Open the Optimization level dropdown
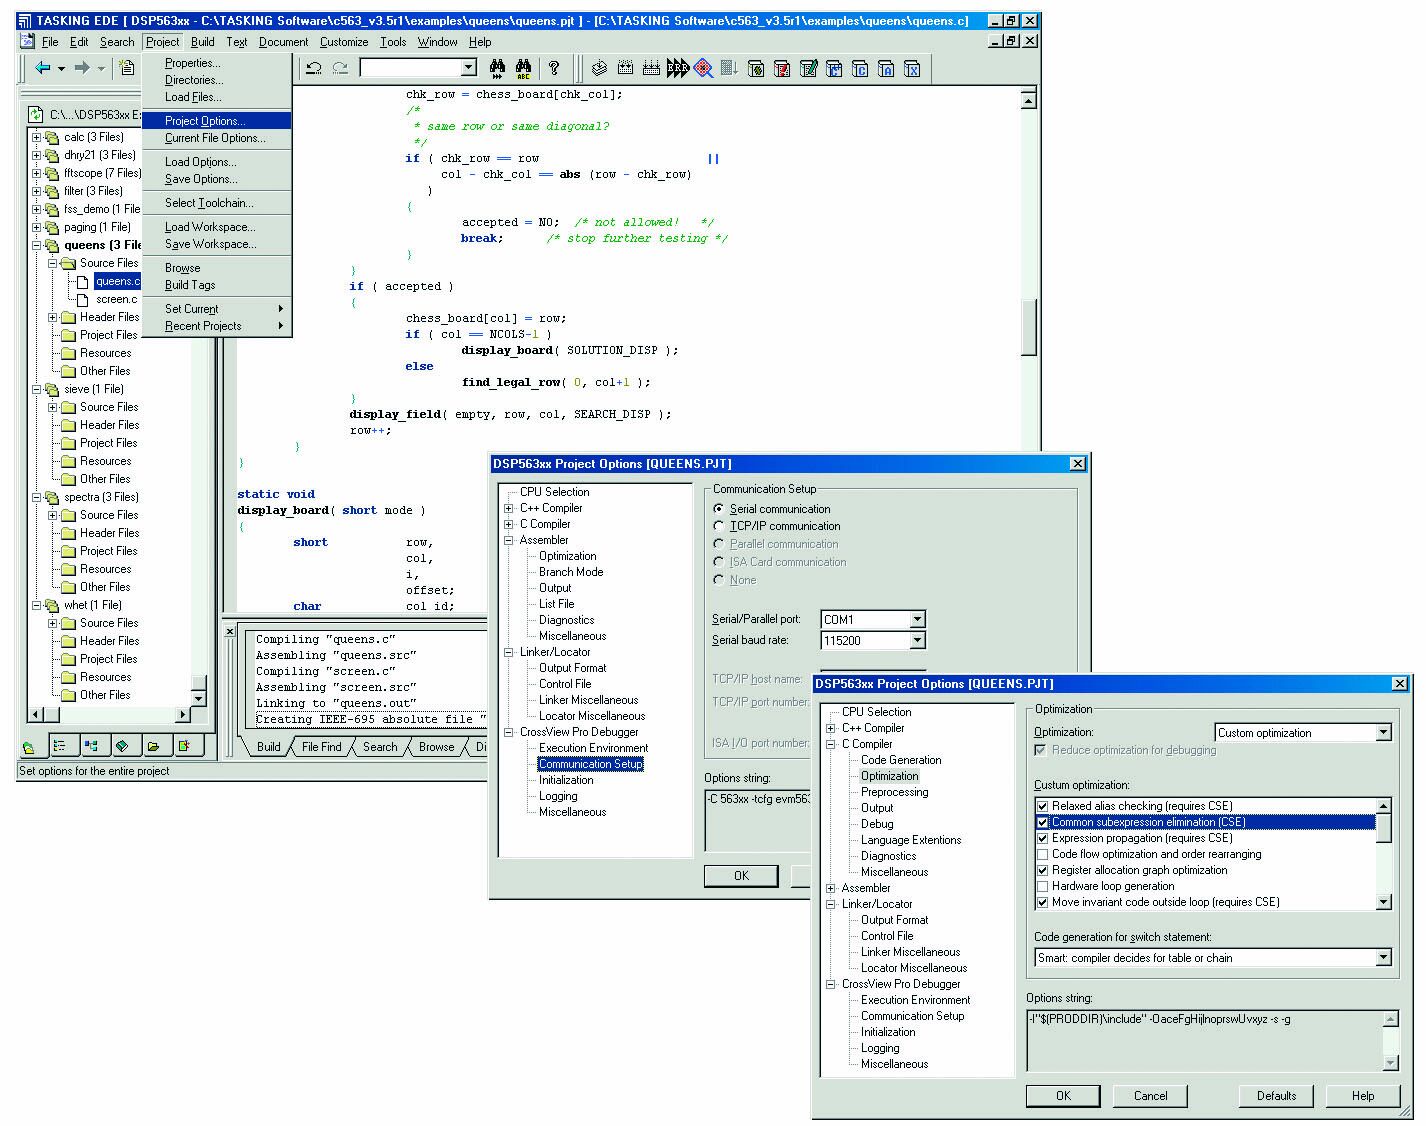 pos(1383,733)
